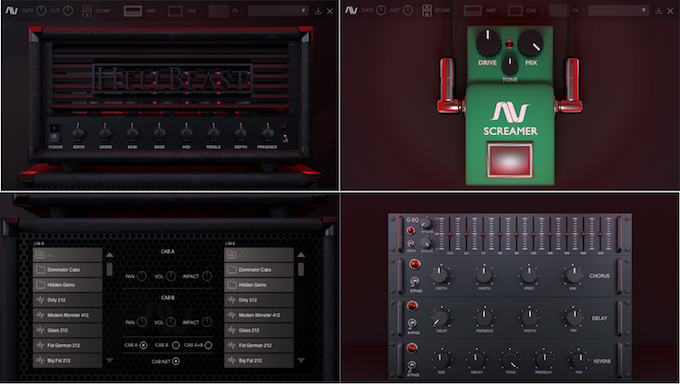Load Glass 212 in the CAB B list
Image resolution: width=680 pixels, height=384 pixels.
[x=259, y=331]
